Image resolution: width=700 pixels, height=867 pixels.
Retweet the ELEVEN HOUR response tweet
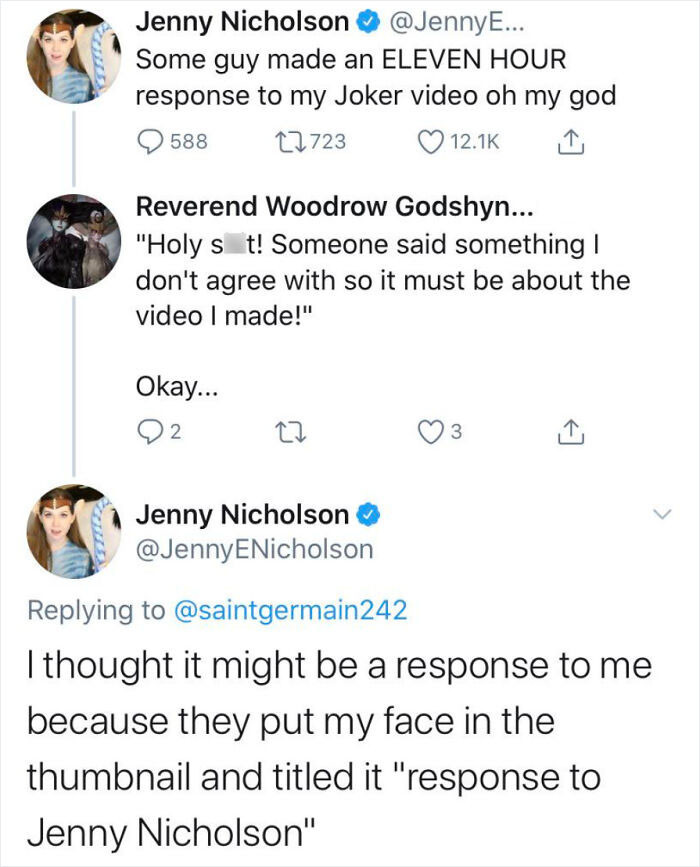(x=286, y=142)
